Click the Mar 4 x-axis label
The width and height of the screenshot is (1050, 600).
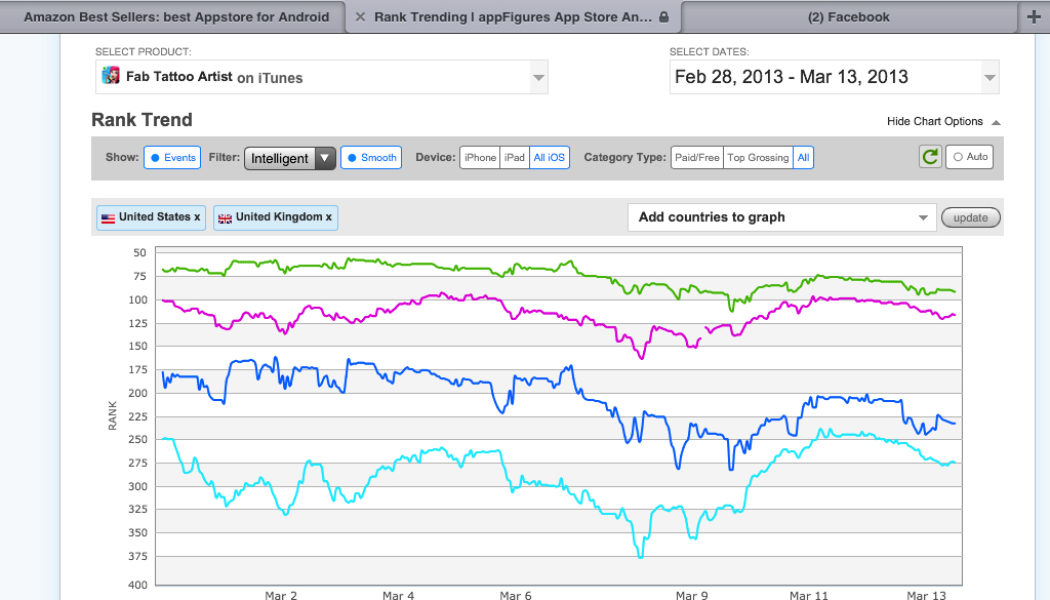tap(398, 595)
